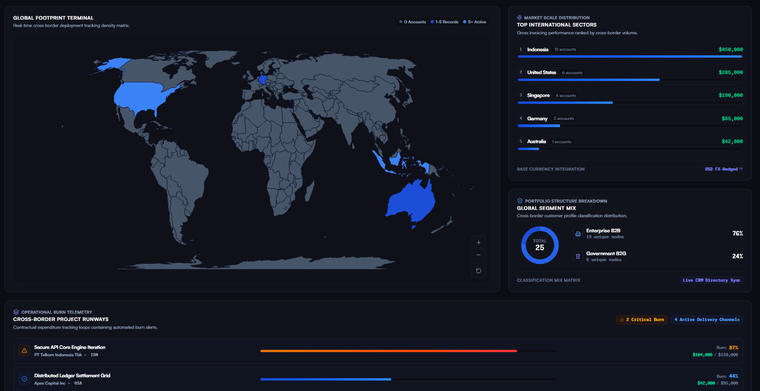Click the Enterprise B2B segment icon

[578, 234]
